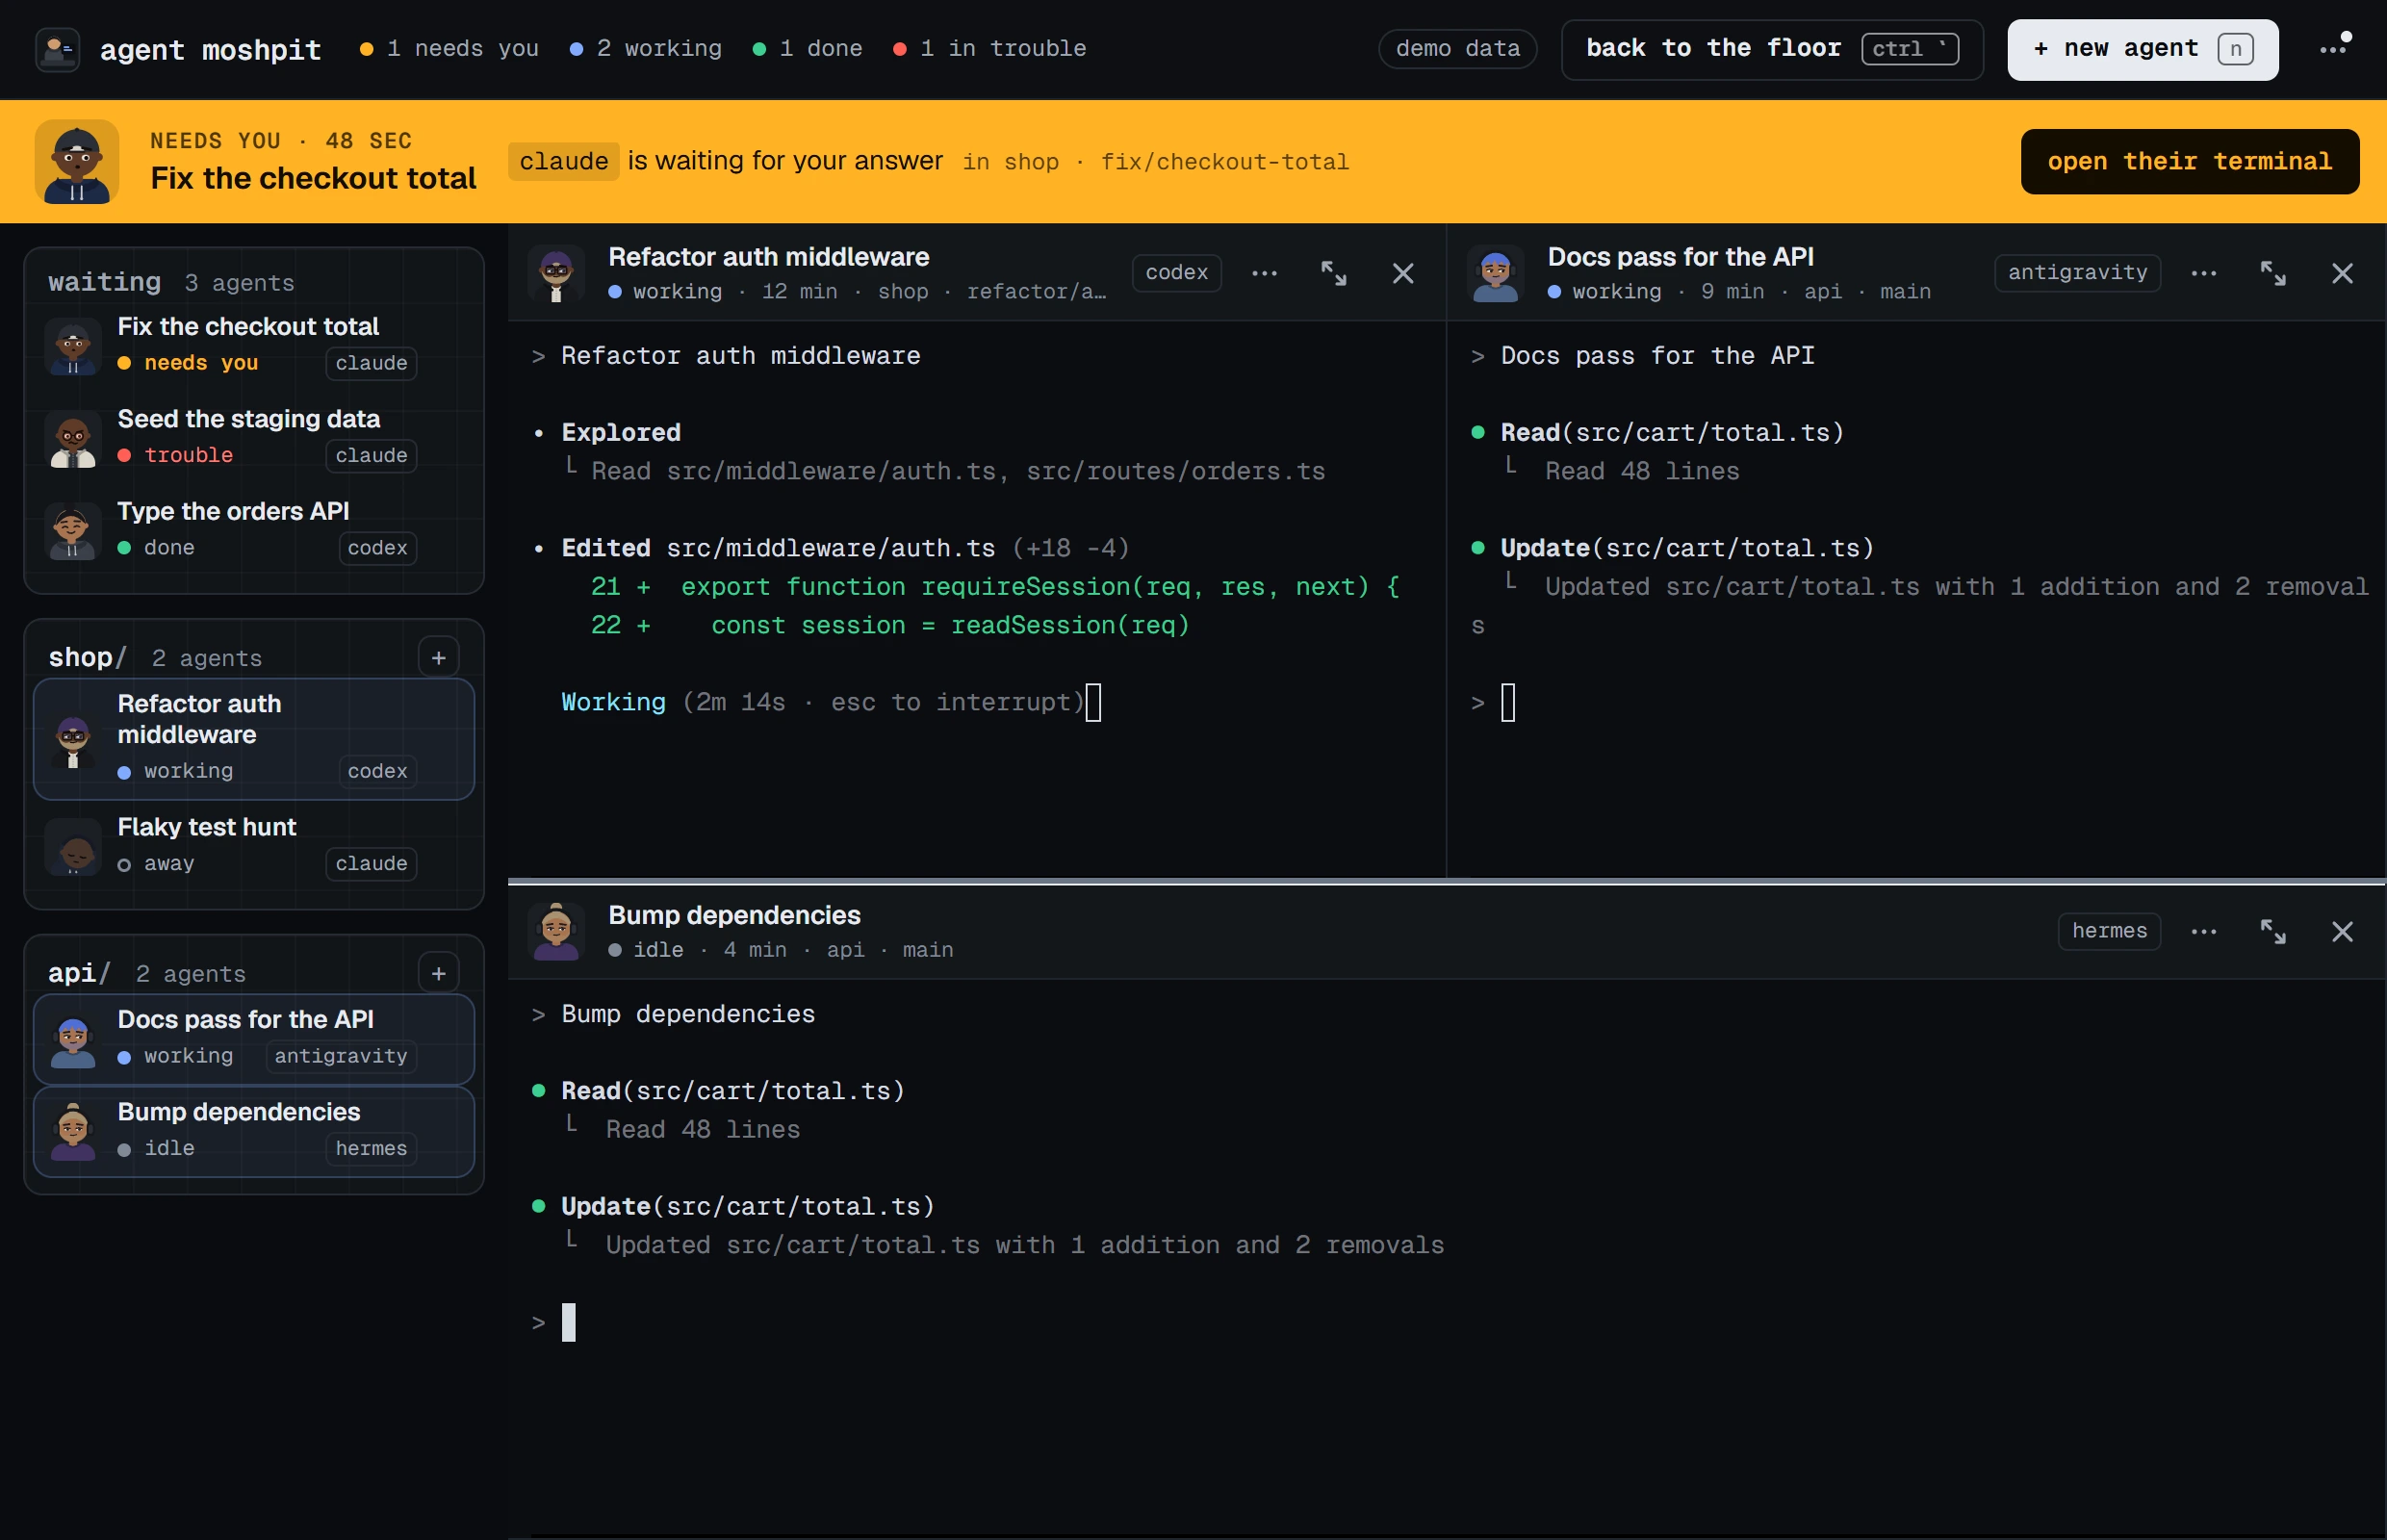Filter by 1 needs you status
Viewport: 2387px width, 1540px height.
pos(449,49)
